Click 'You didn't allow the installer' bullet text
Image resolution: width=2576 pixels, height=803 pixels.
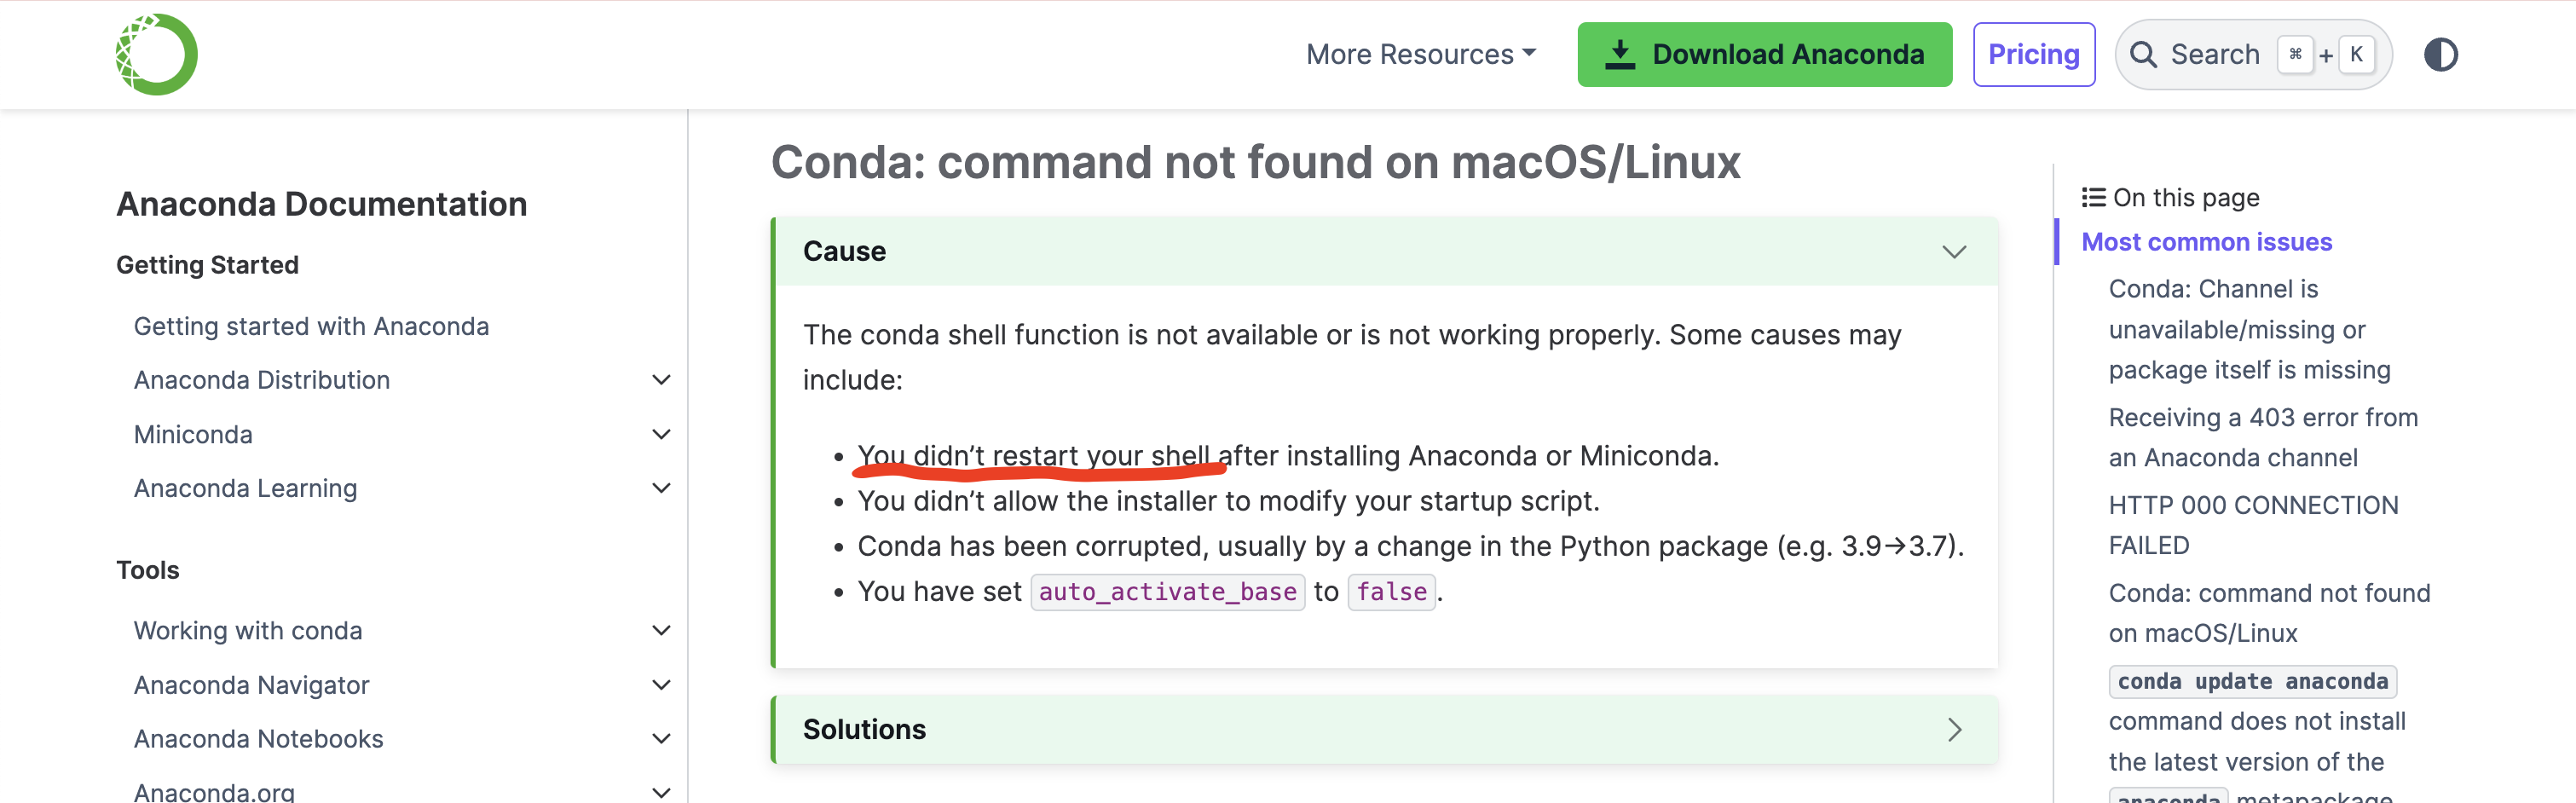click(1228, 501)
